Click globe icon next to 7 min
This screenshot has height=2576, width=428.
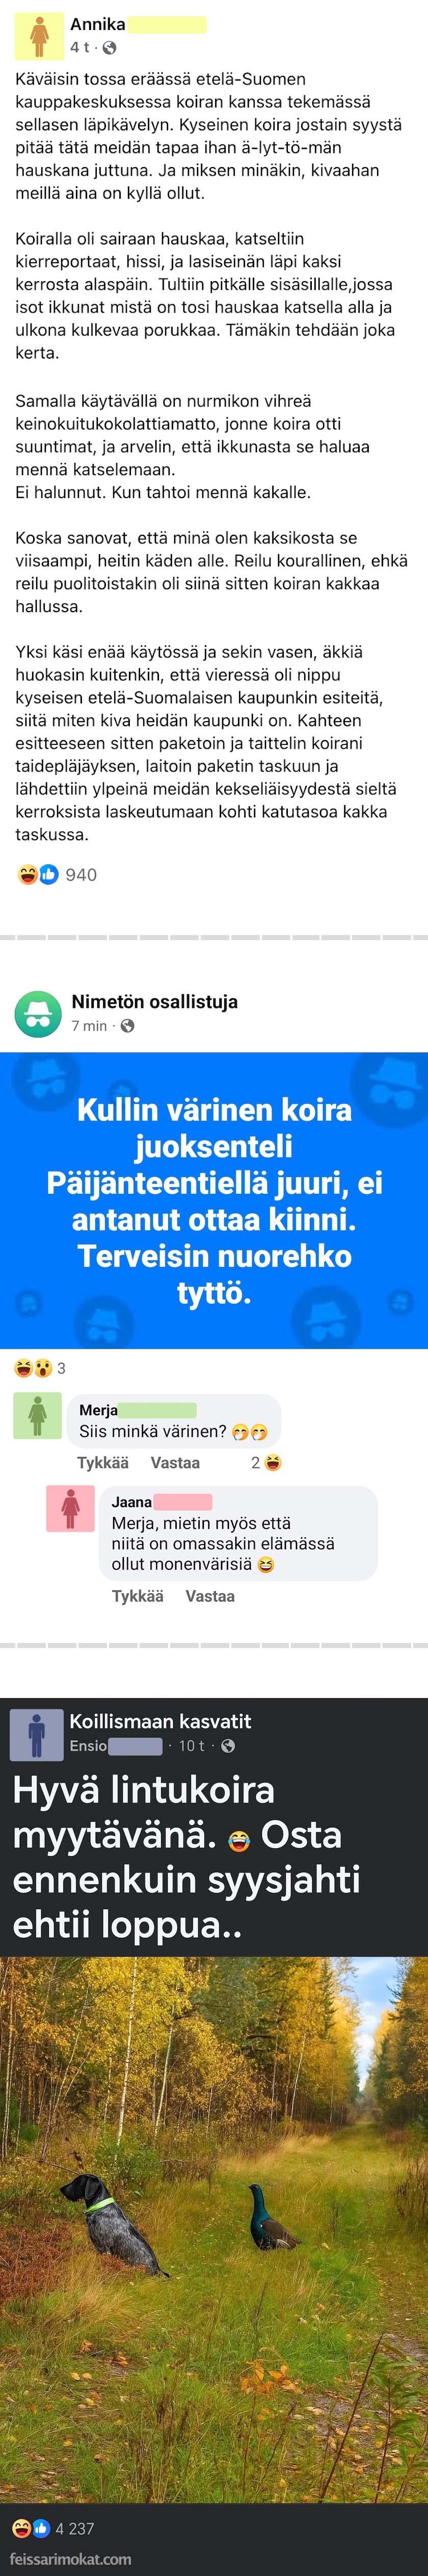point(127,1025)
